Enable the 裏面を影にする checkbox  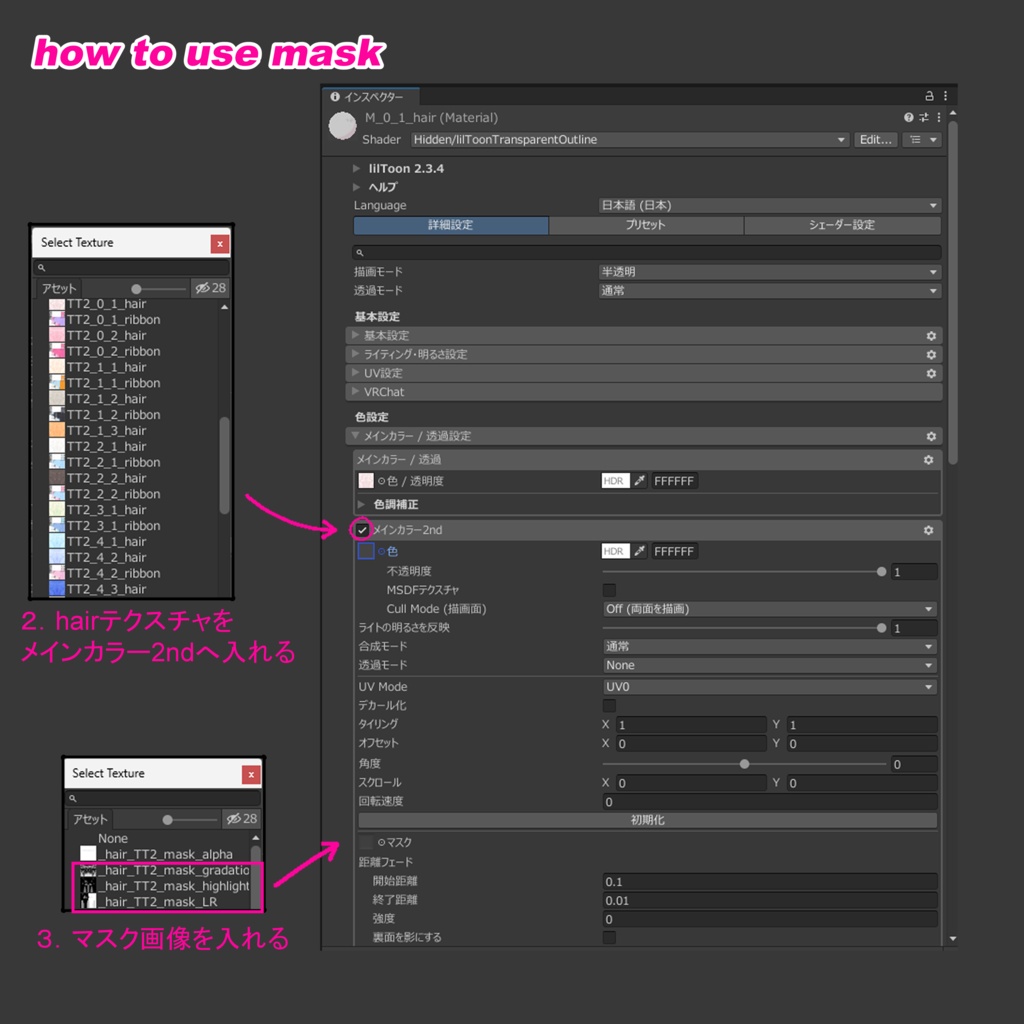coord(609,938)
